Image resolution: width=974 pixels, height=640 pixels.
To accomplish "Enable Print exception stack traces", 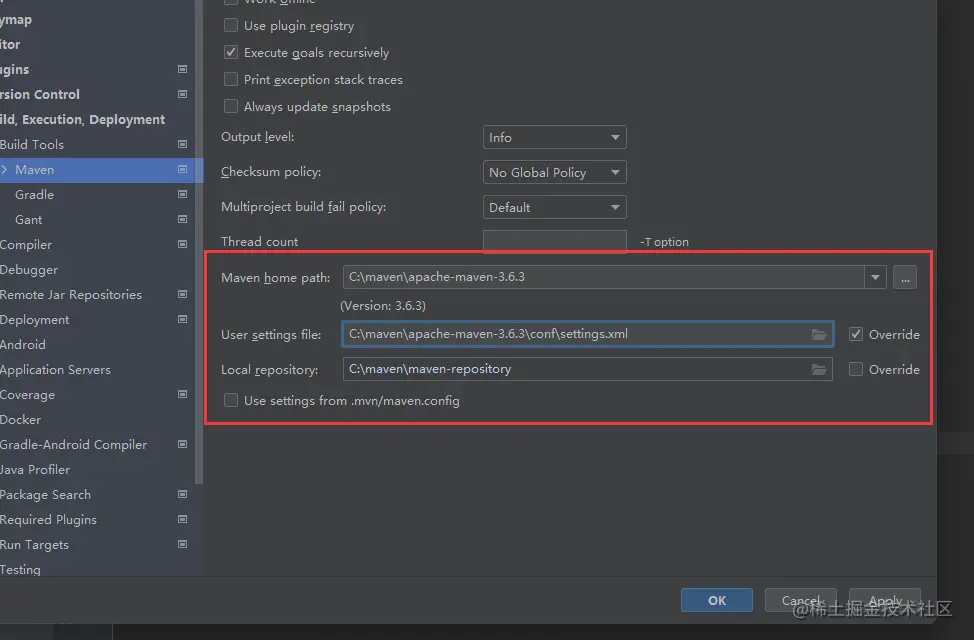I will tap(230, 80).
